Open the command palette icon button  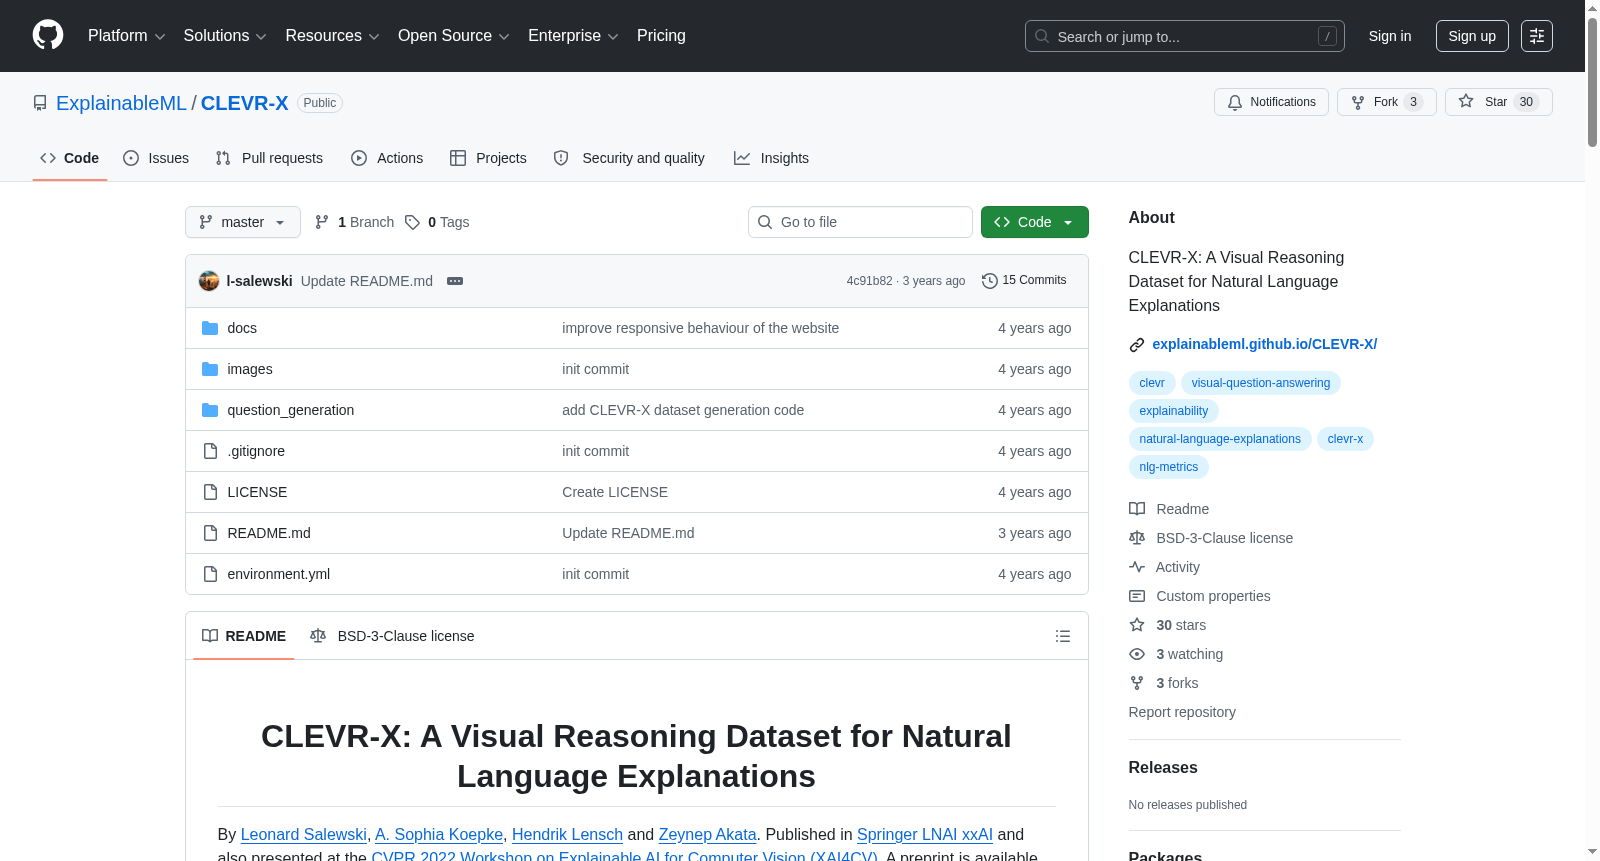pos(1537,36)
